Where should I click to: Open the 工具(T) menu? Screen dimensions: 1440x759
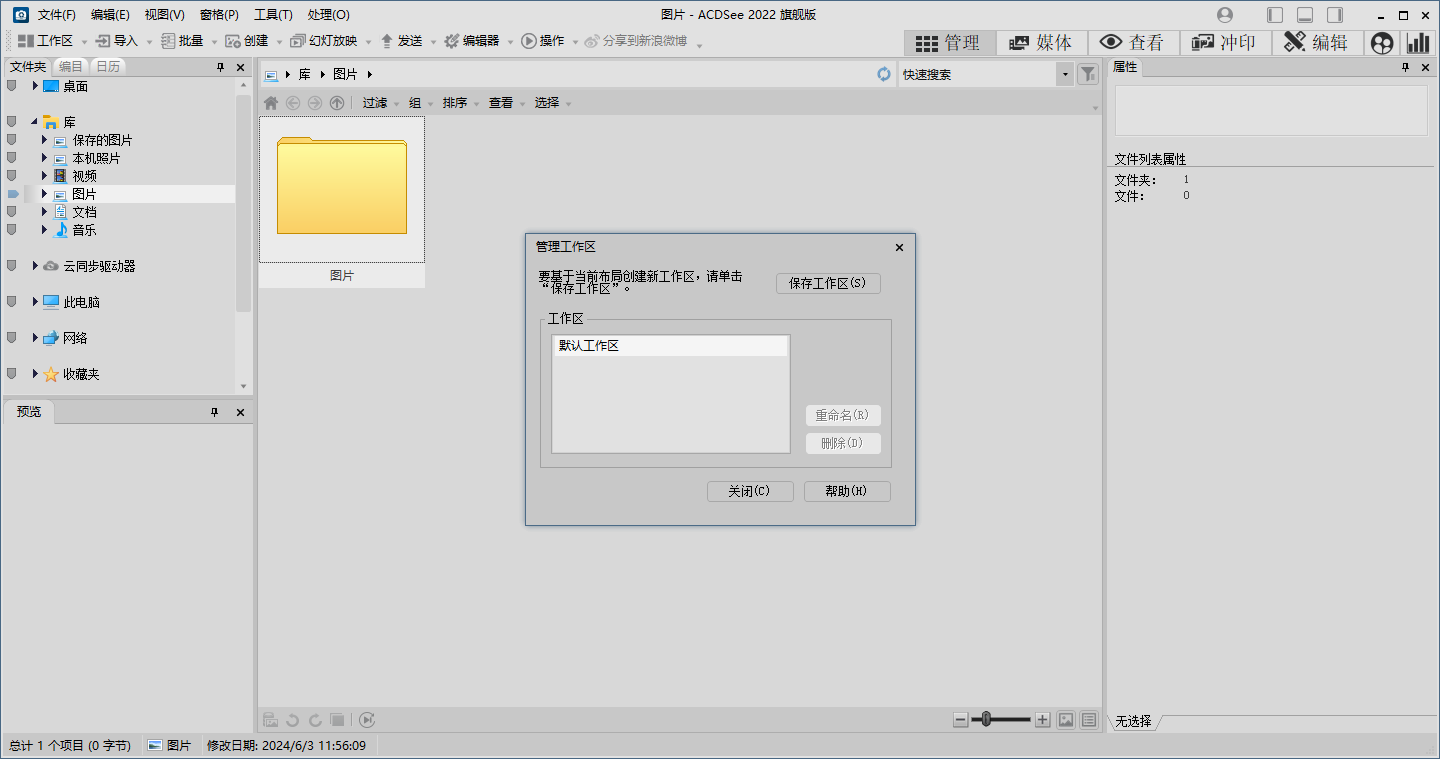click(x=273, y=15)
